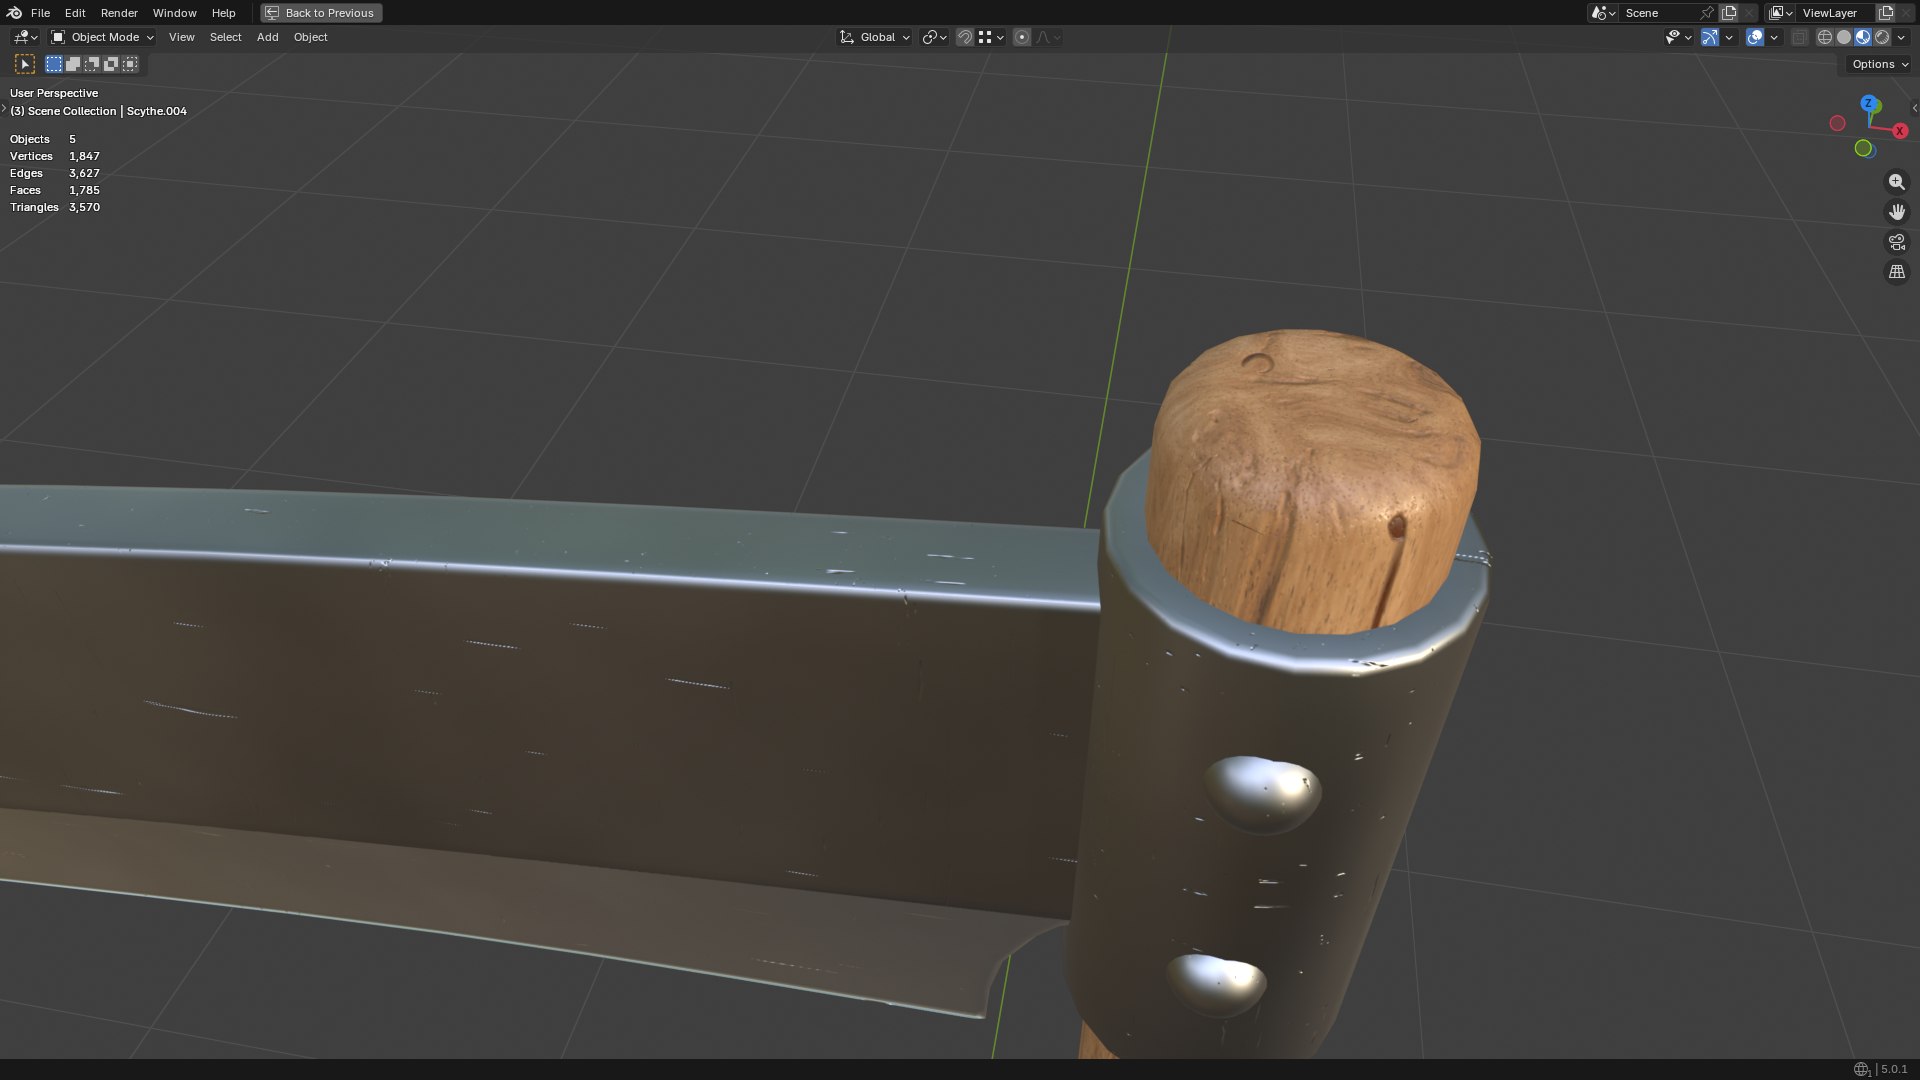Open the Edit menu
Screen dimensions: 1920x1080
75,13
